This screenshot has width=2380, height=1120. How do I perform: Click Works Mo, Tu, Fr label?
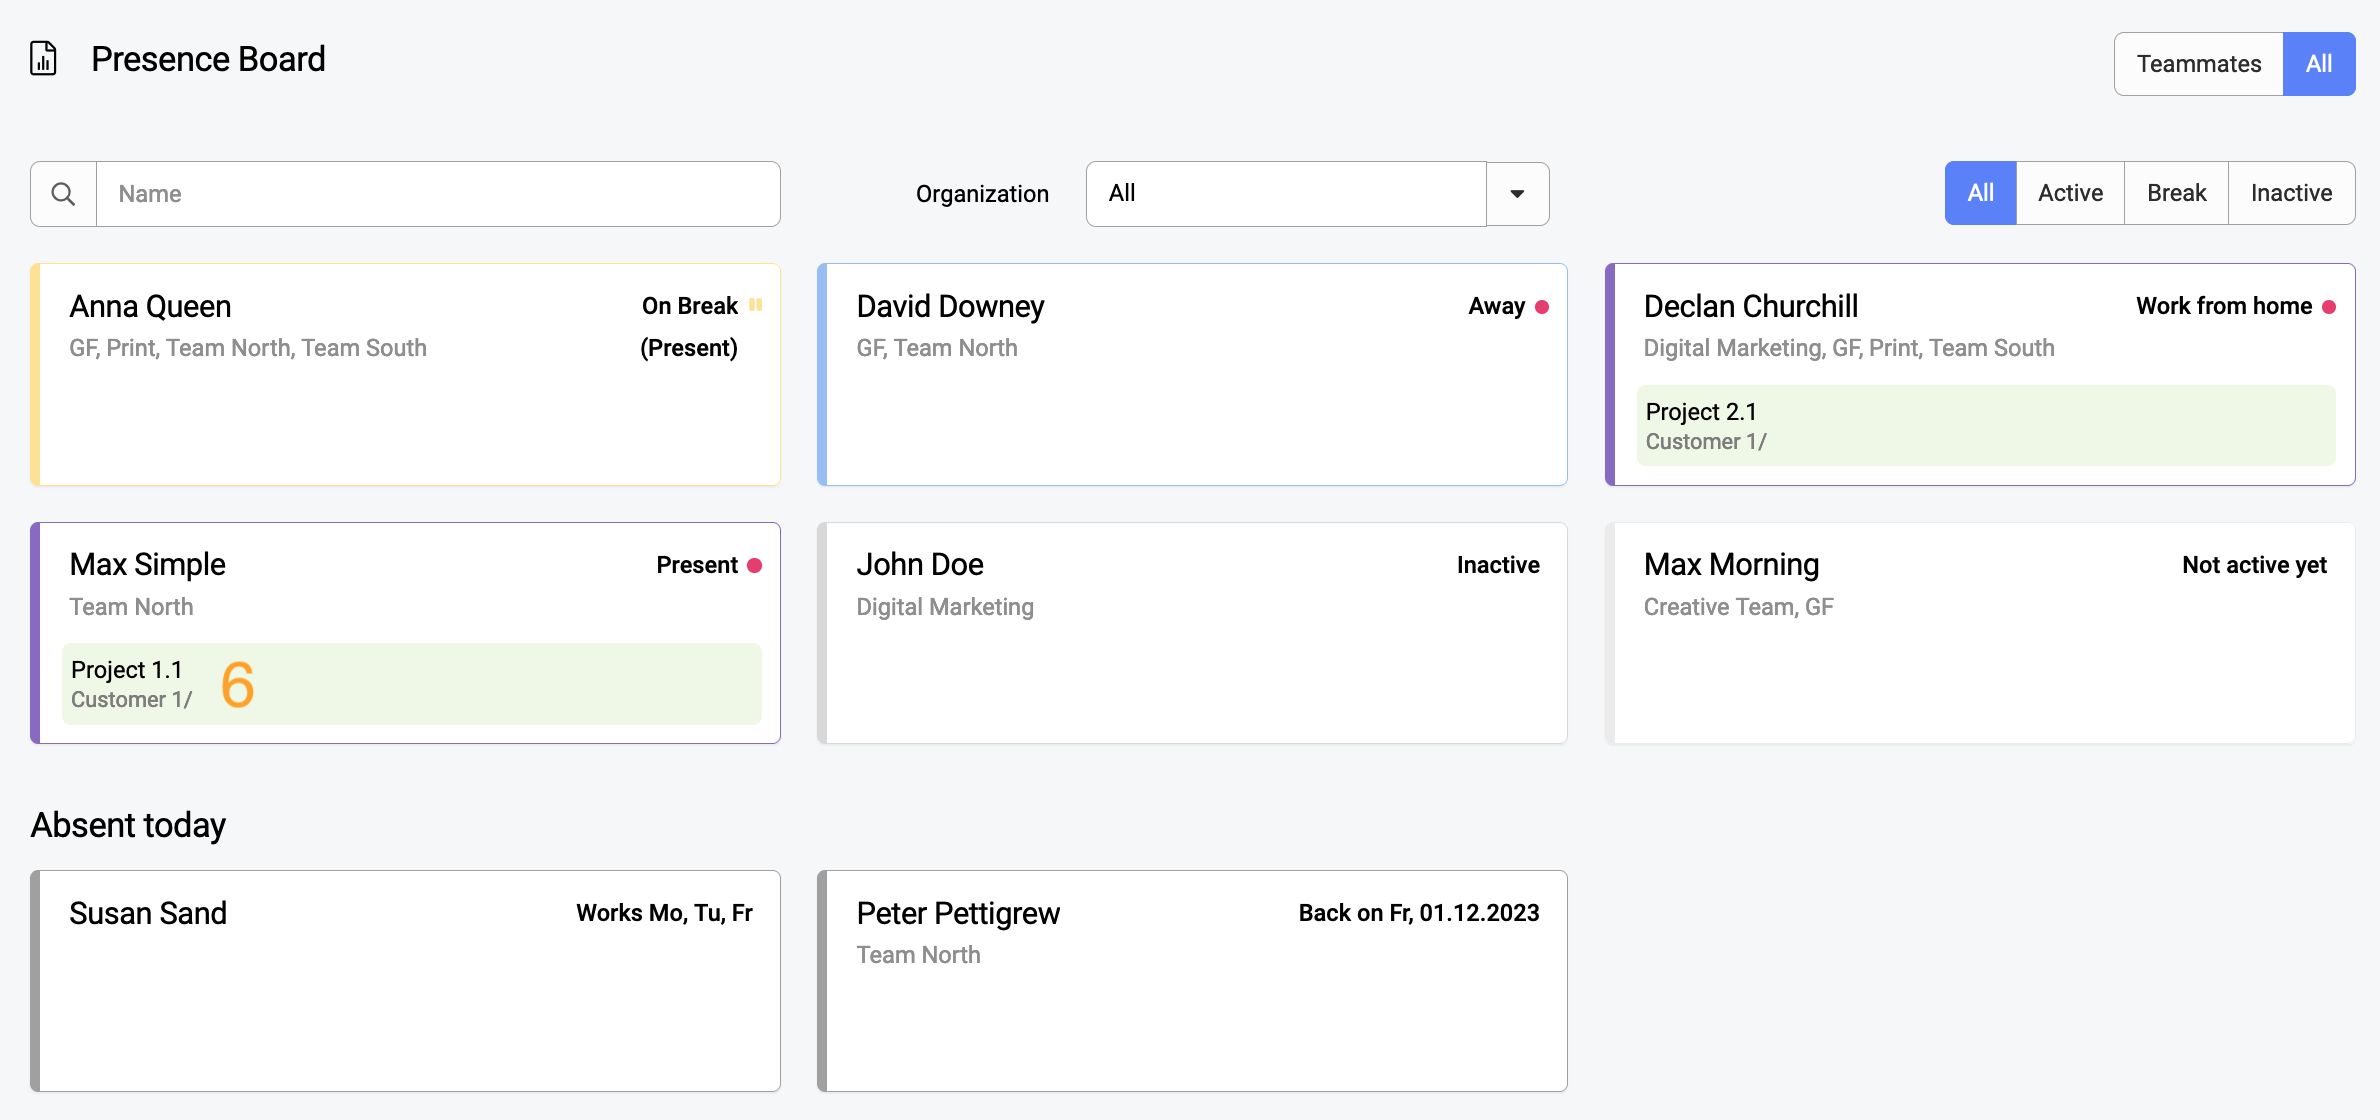pyautogui.click(x=664, y=913)
